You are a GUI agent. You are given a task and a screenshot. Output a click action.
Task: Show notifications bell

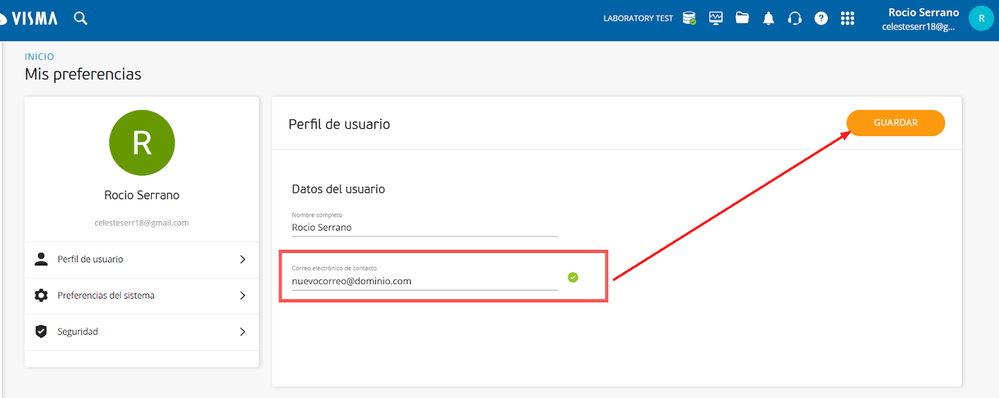[768, 18]
